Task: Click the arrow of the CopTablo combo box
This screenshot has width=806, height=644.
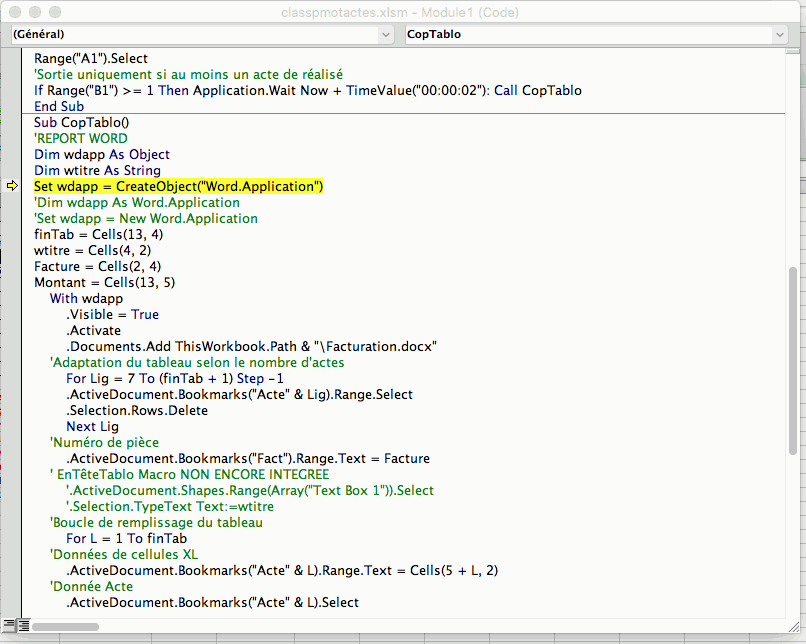Action: pos(780,34)
